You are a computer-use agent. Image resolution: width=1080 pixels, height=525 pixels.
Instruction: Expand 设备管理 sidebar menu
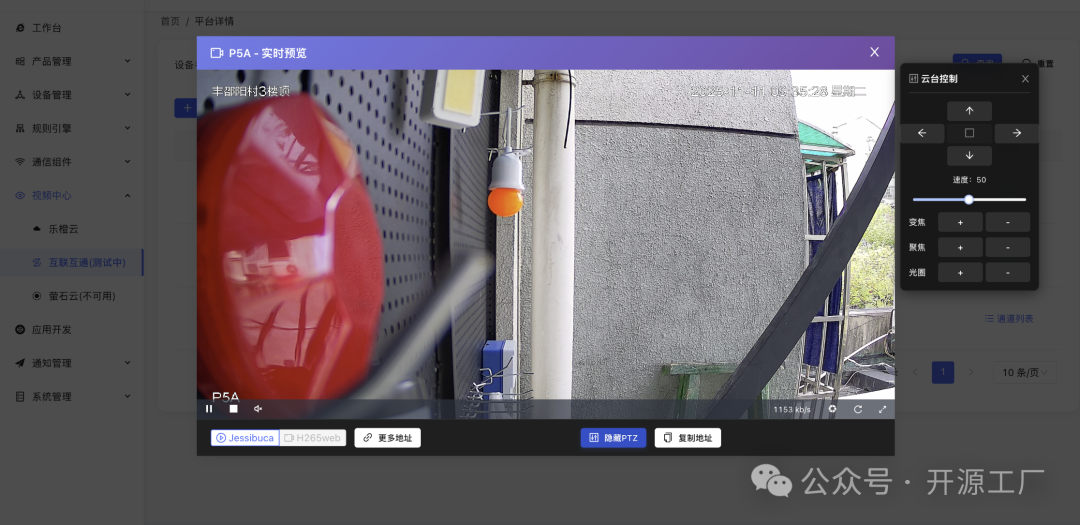coord(72,94)
